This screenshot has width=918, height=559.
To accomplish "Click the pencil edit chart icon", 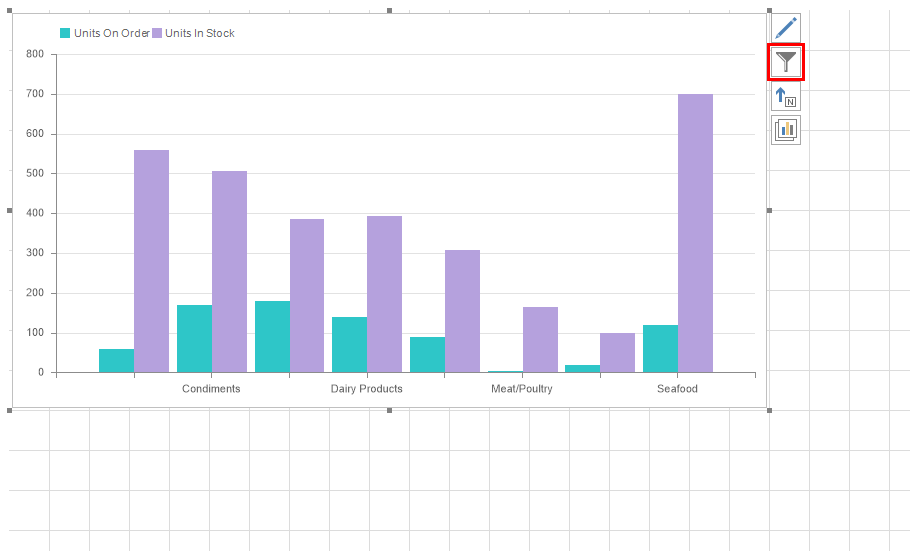I will [786, 28].
